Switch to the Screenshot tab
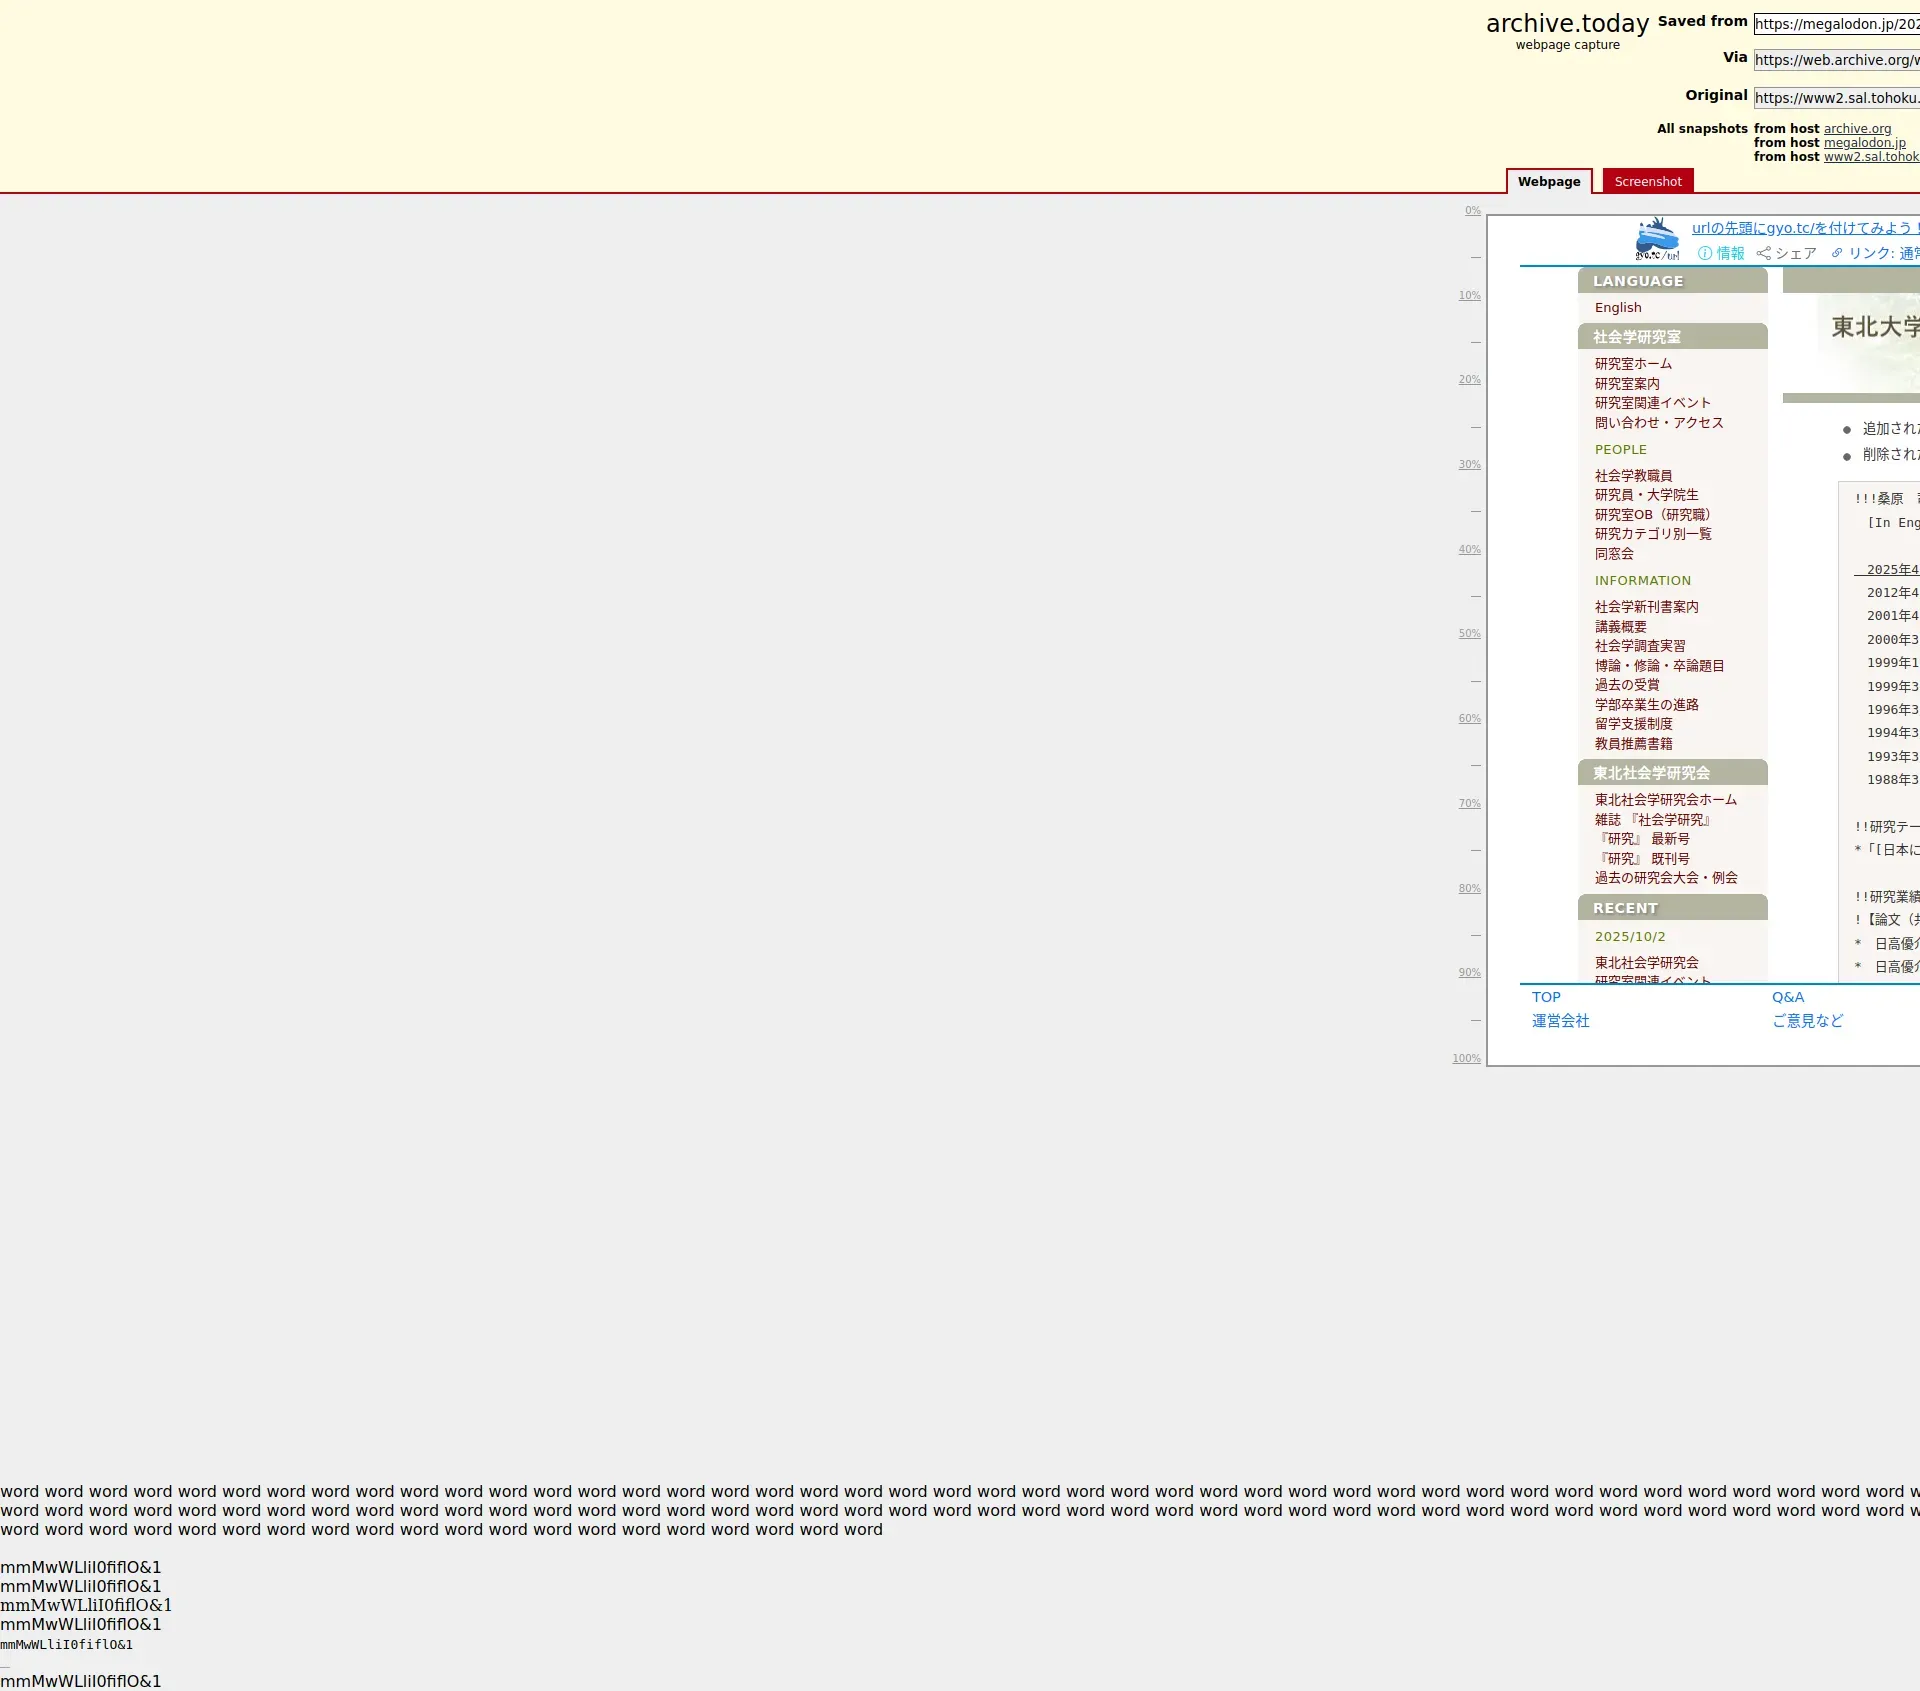This screenshot has height=1691, width=1920. pyautogui.click(x=1647, y=181)
